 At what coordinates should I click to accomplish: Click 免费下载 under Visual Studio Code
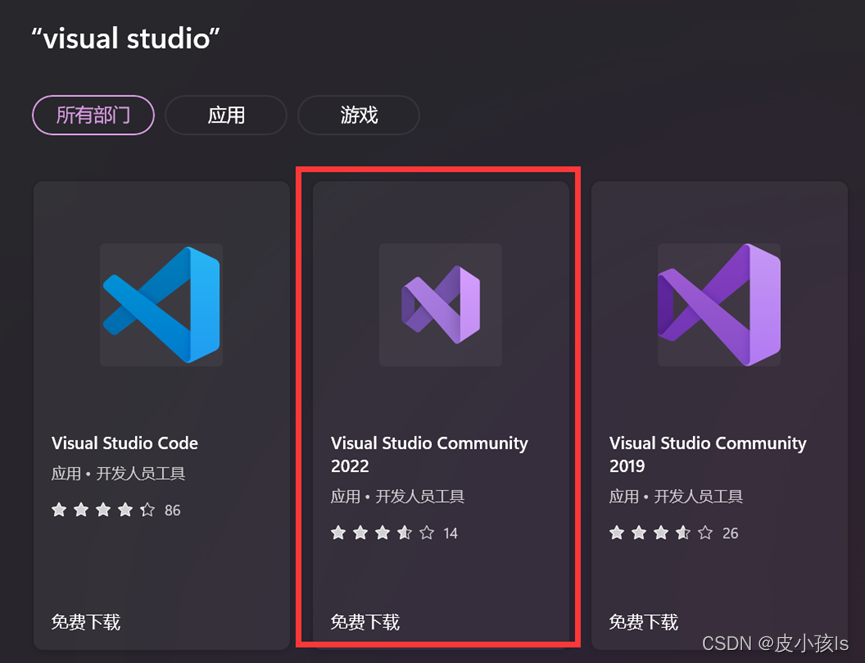tap(86, 622)
